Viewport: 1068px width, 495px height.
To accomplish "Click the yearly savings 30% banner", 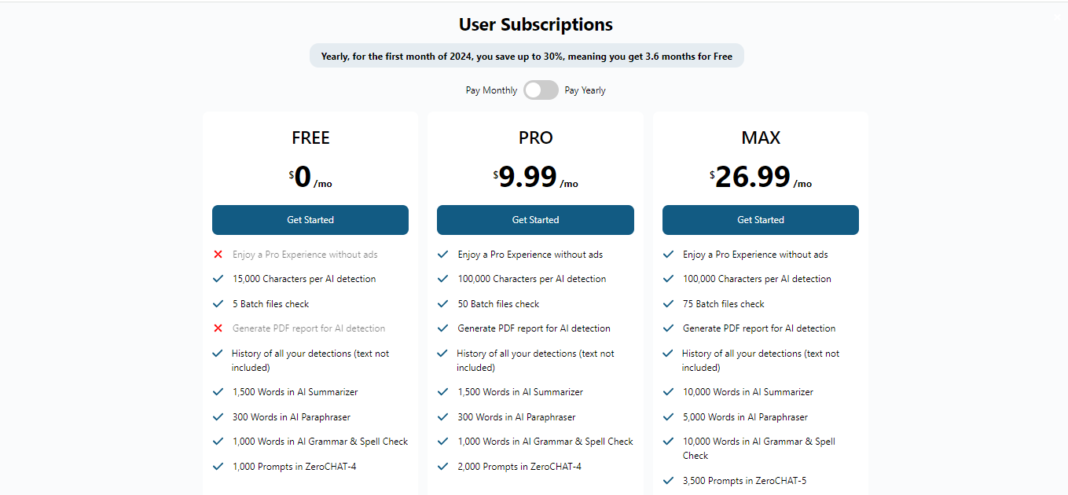I will pyautogui.click(x=527, y=56).
